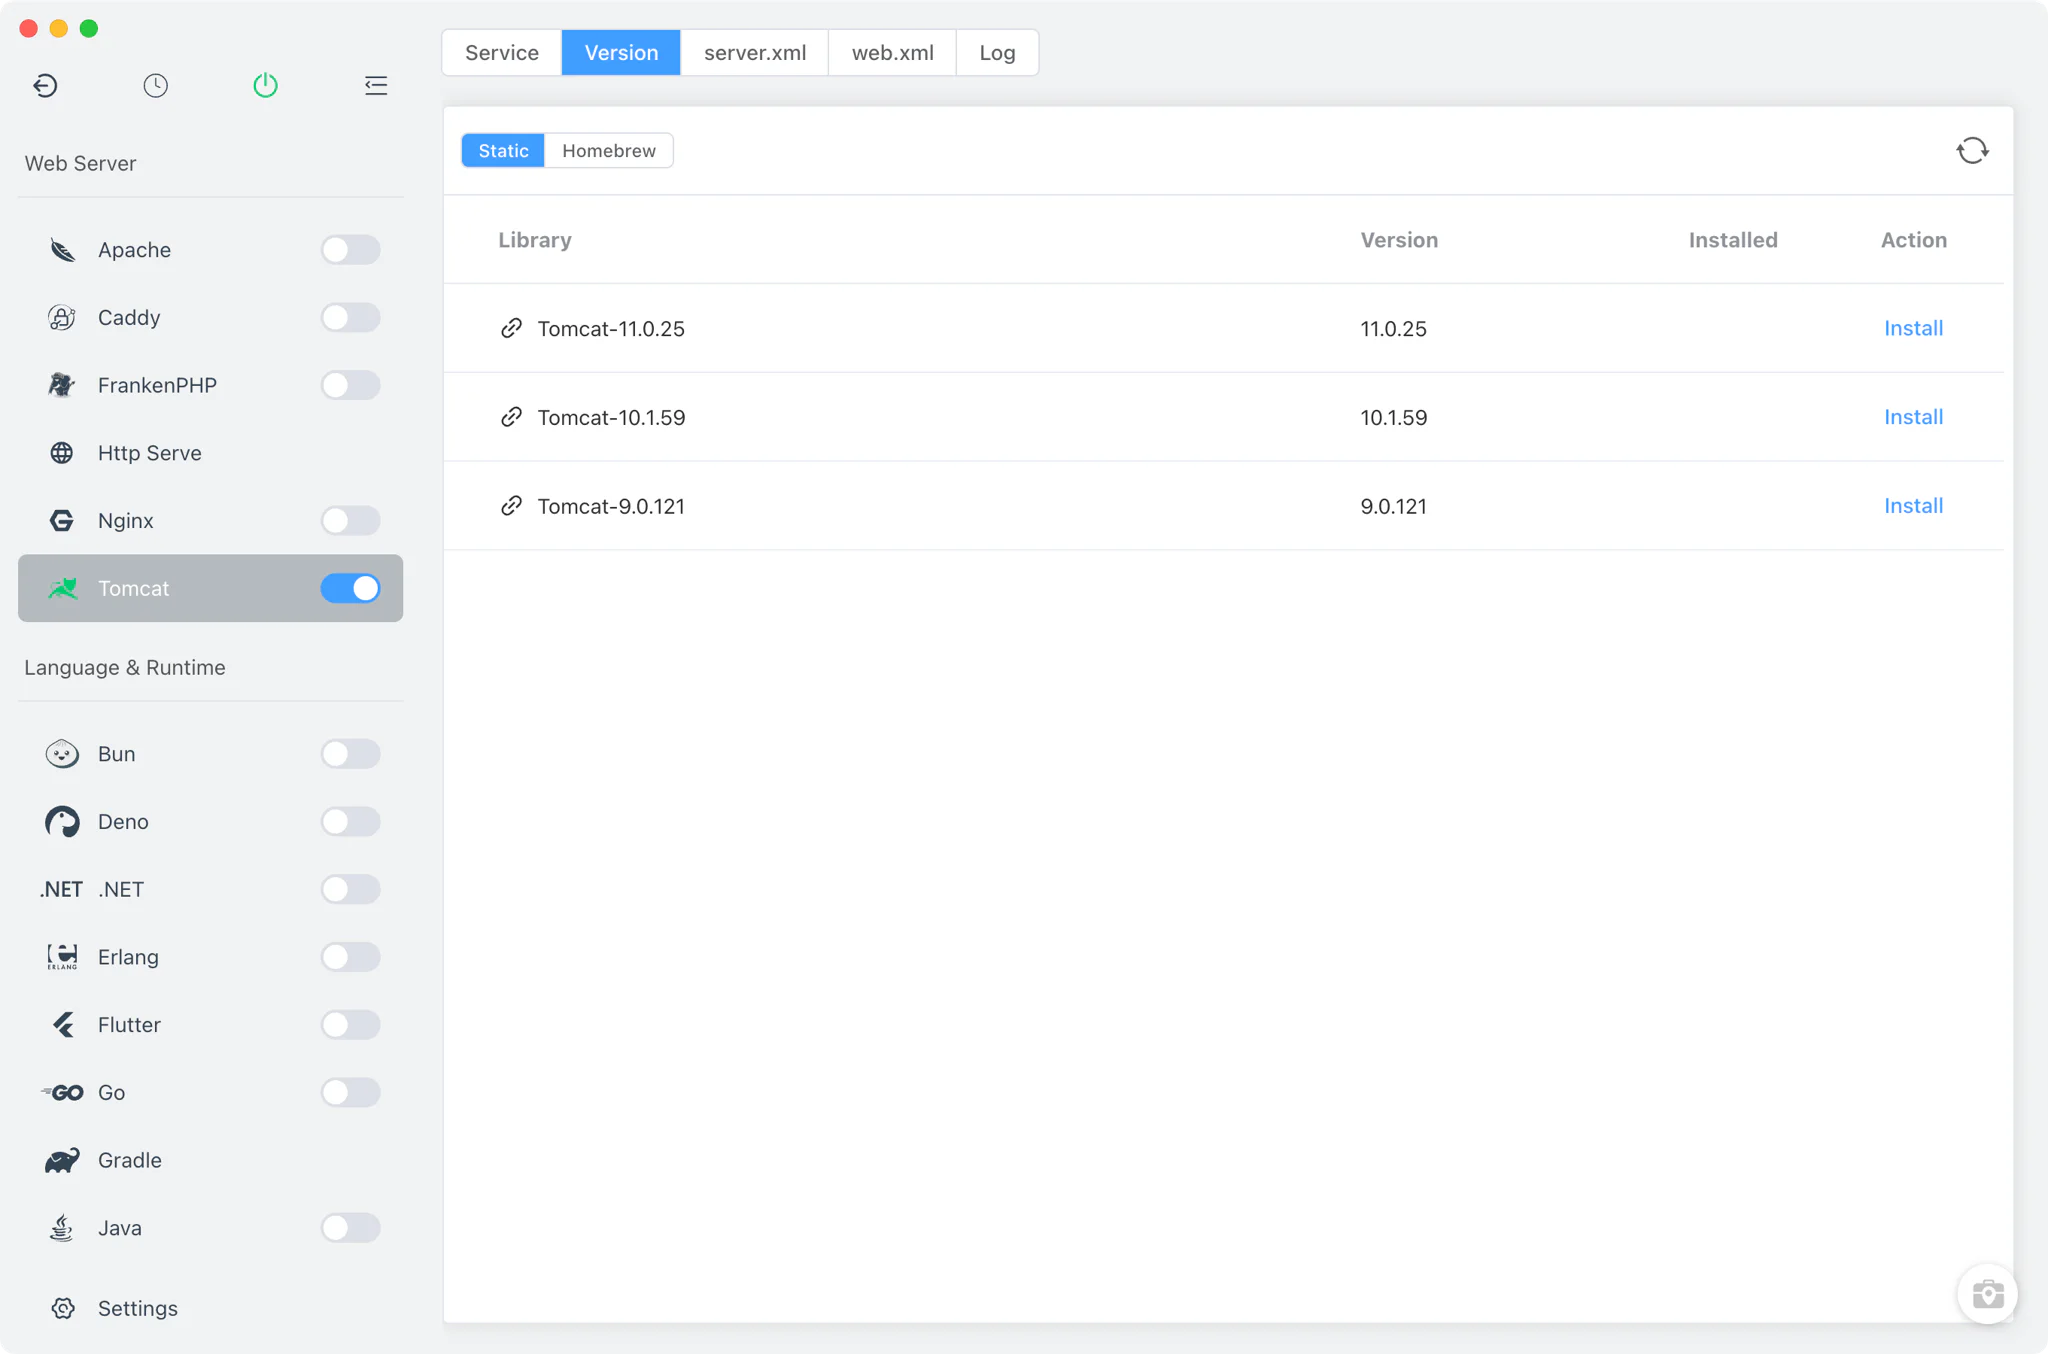Switch to the Homebrew source option
This screenshot has height=1354, width=2048.
point(609,151)
